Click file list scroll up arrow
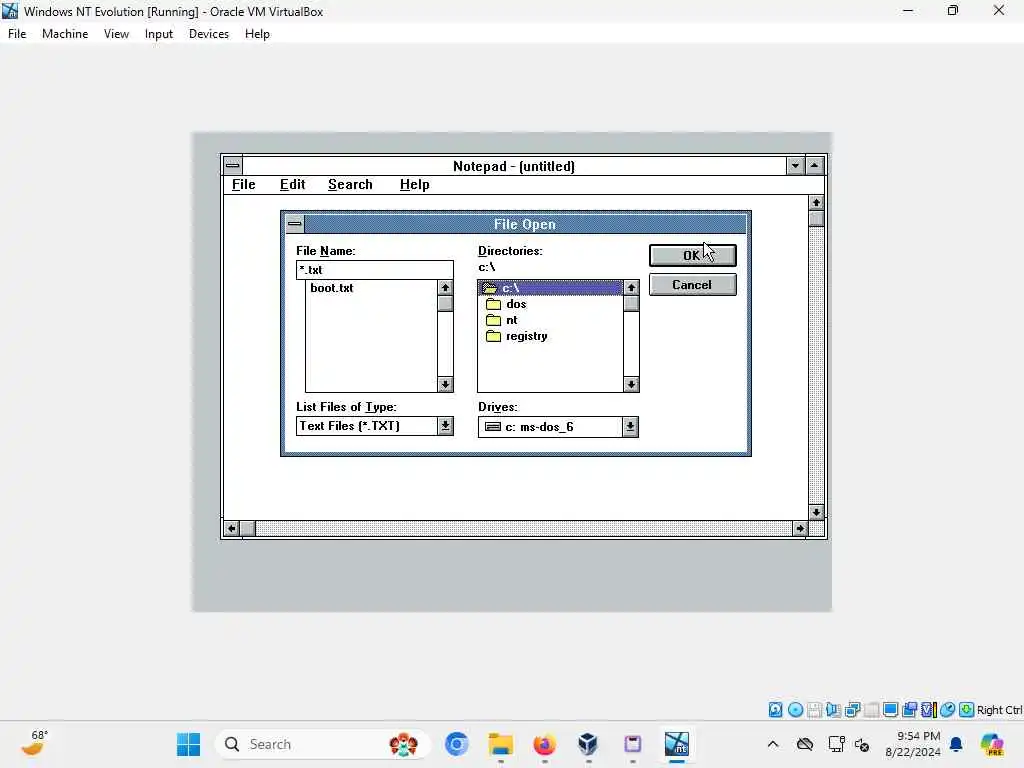 tap(445, 288)
